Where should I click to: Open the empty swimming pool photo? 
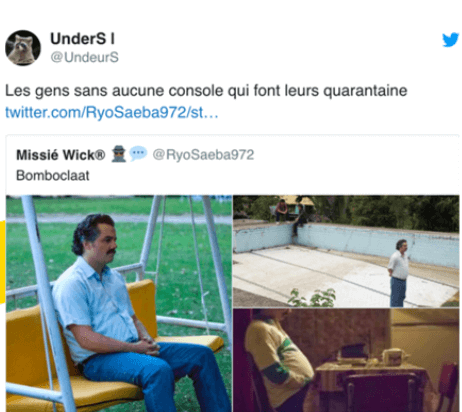click(346, 251)
